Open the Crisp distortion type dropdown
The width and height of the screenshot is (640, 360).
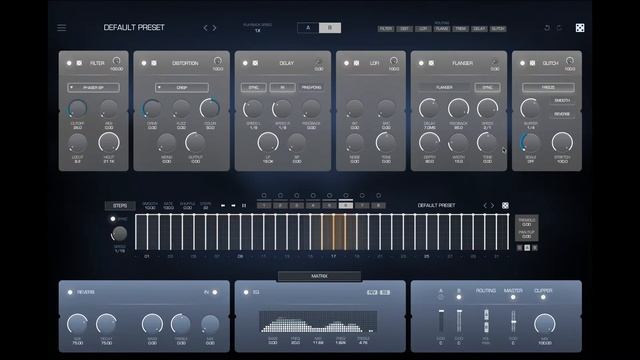[x=182, y=87]
